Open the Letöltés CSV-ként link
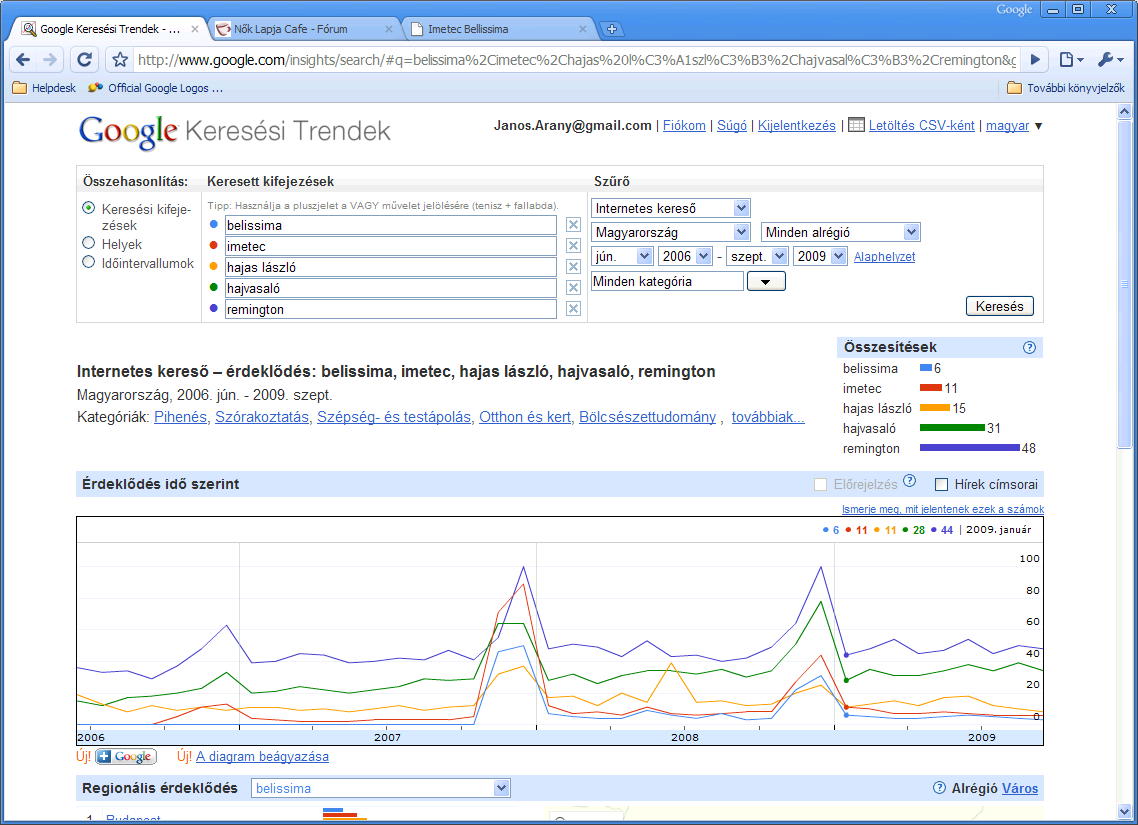1138x825 pixels. pyautogui.click(x=920, y=126)
